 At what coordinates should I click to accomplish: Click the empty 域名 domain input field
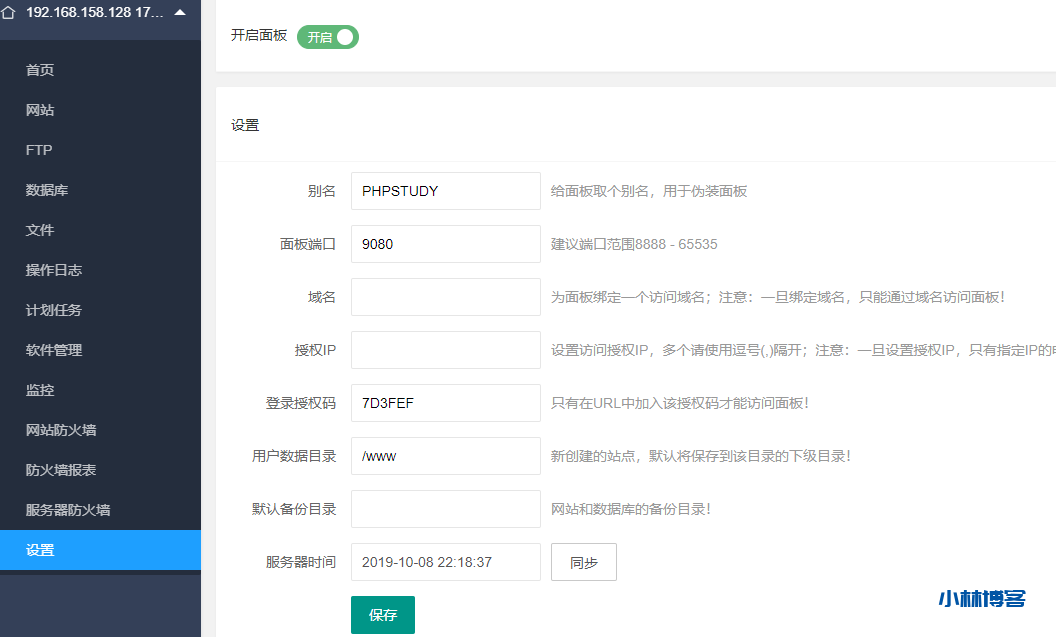445,297
